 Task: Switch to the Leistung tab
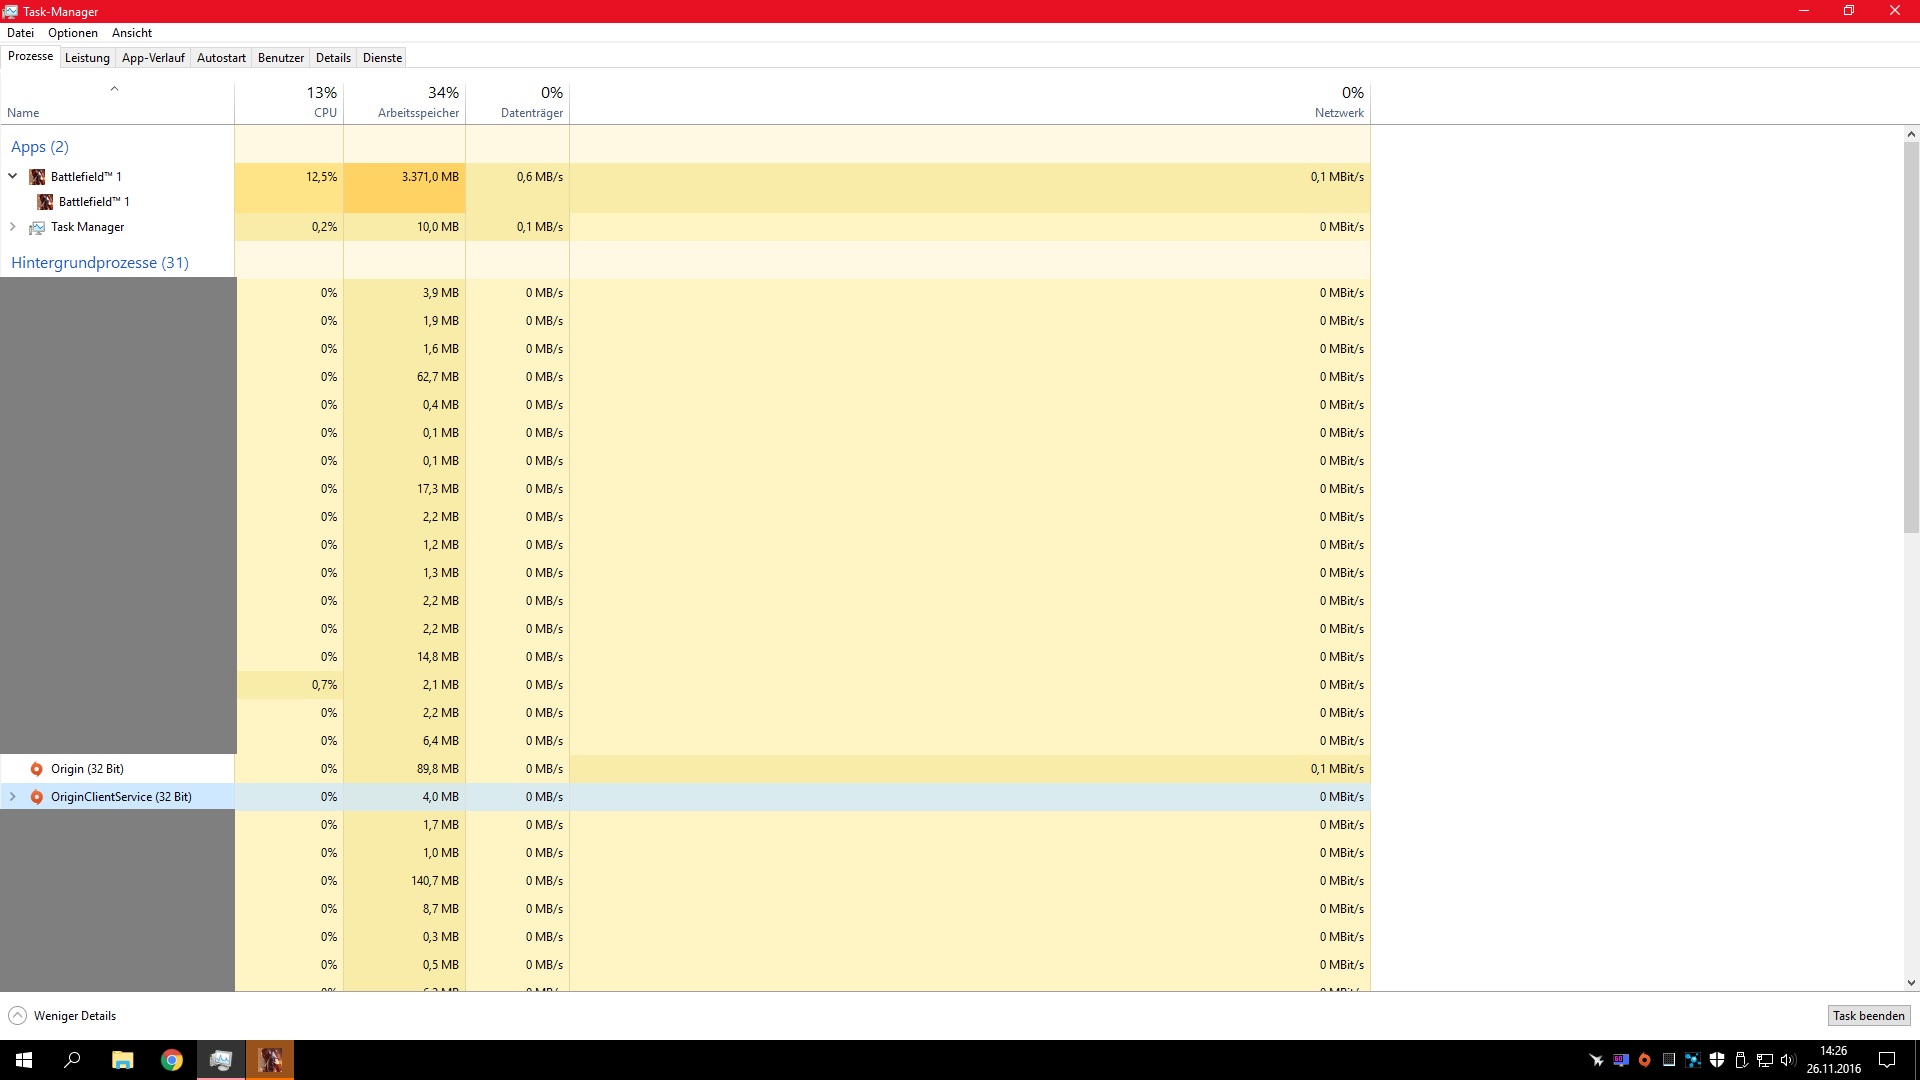pos(87,58)
